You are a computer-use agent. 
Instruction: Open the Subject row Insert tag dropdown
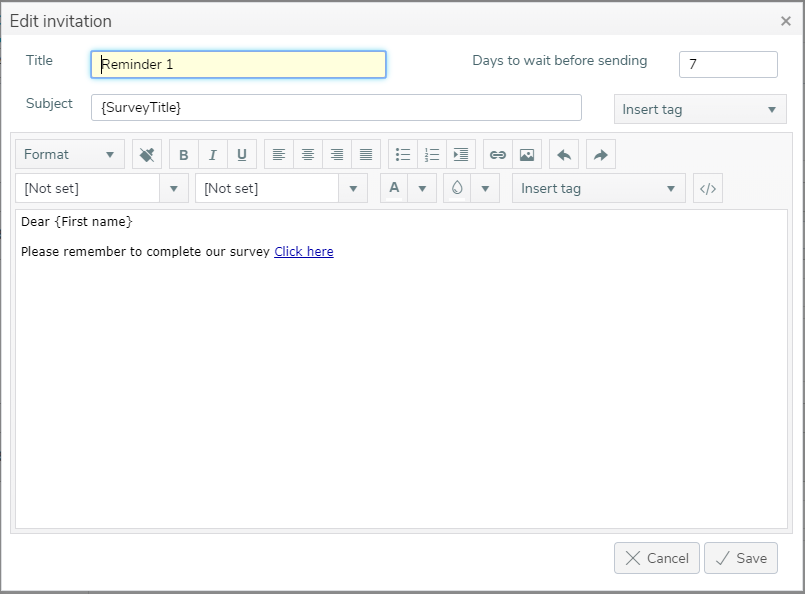click(x=700, y=109)
